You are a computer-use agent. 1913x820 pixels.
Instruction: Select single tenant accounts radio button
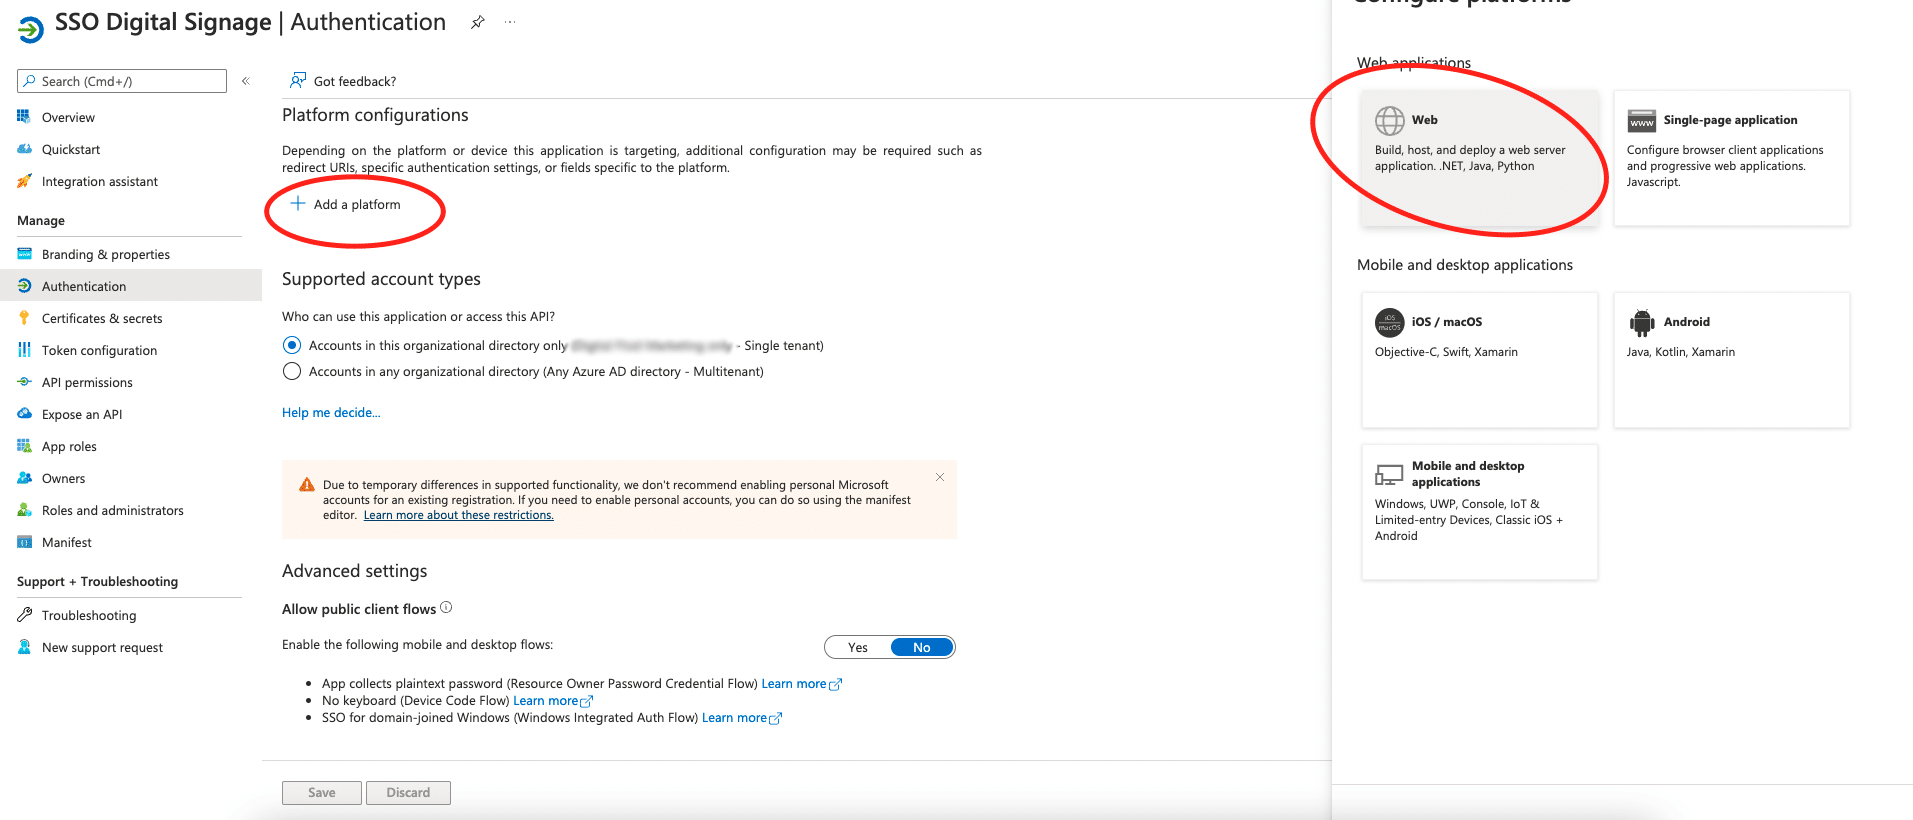pos(292,345)
